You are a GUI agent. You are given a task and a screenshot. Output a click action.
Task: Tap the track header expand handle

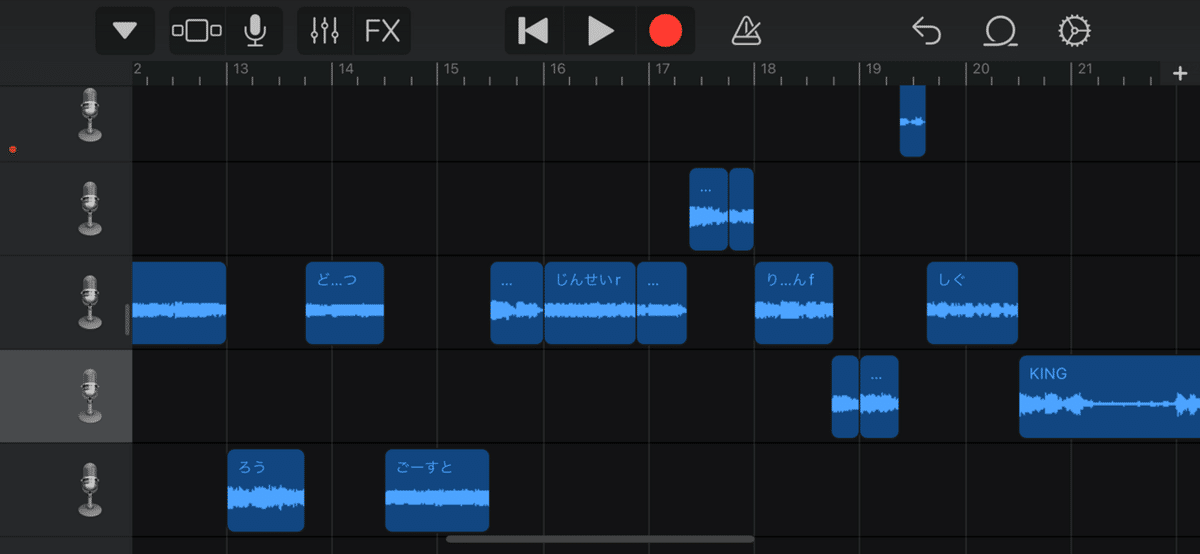127,319
